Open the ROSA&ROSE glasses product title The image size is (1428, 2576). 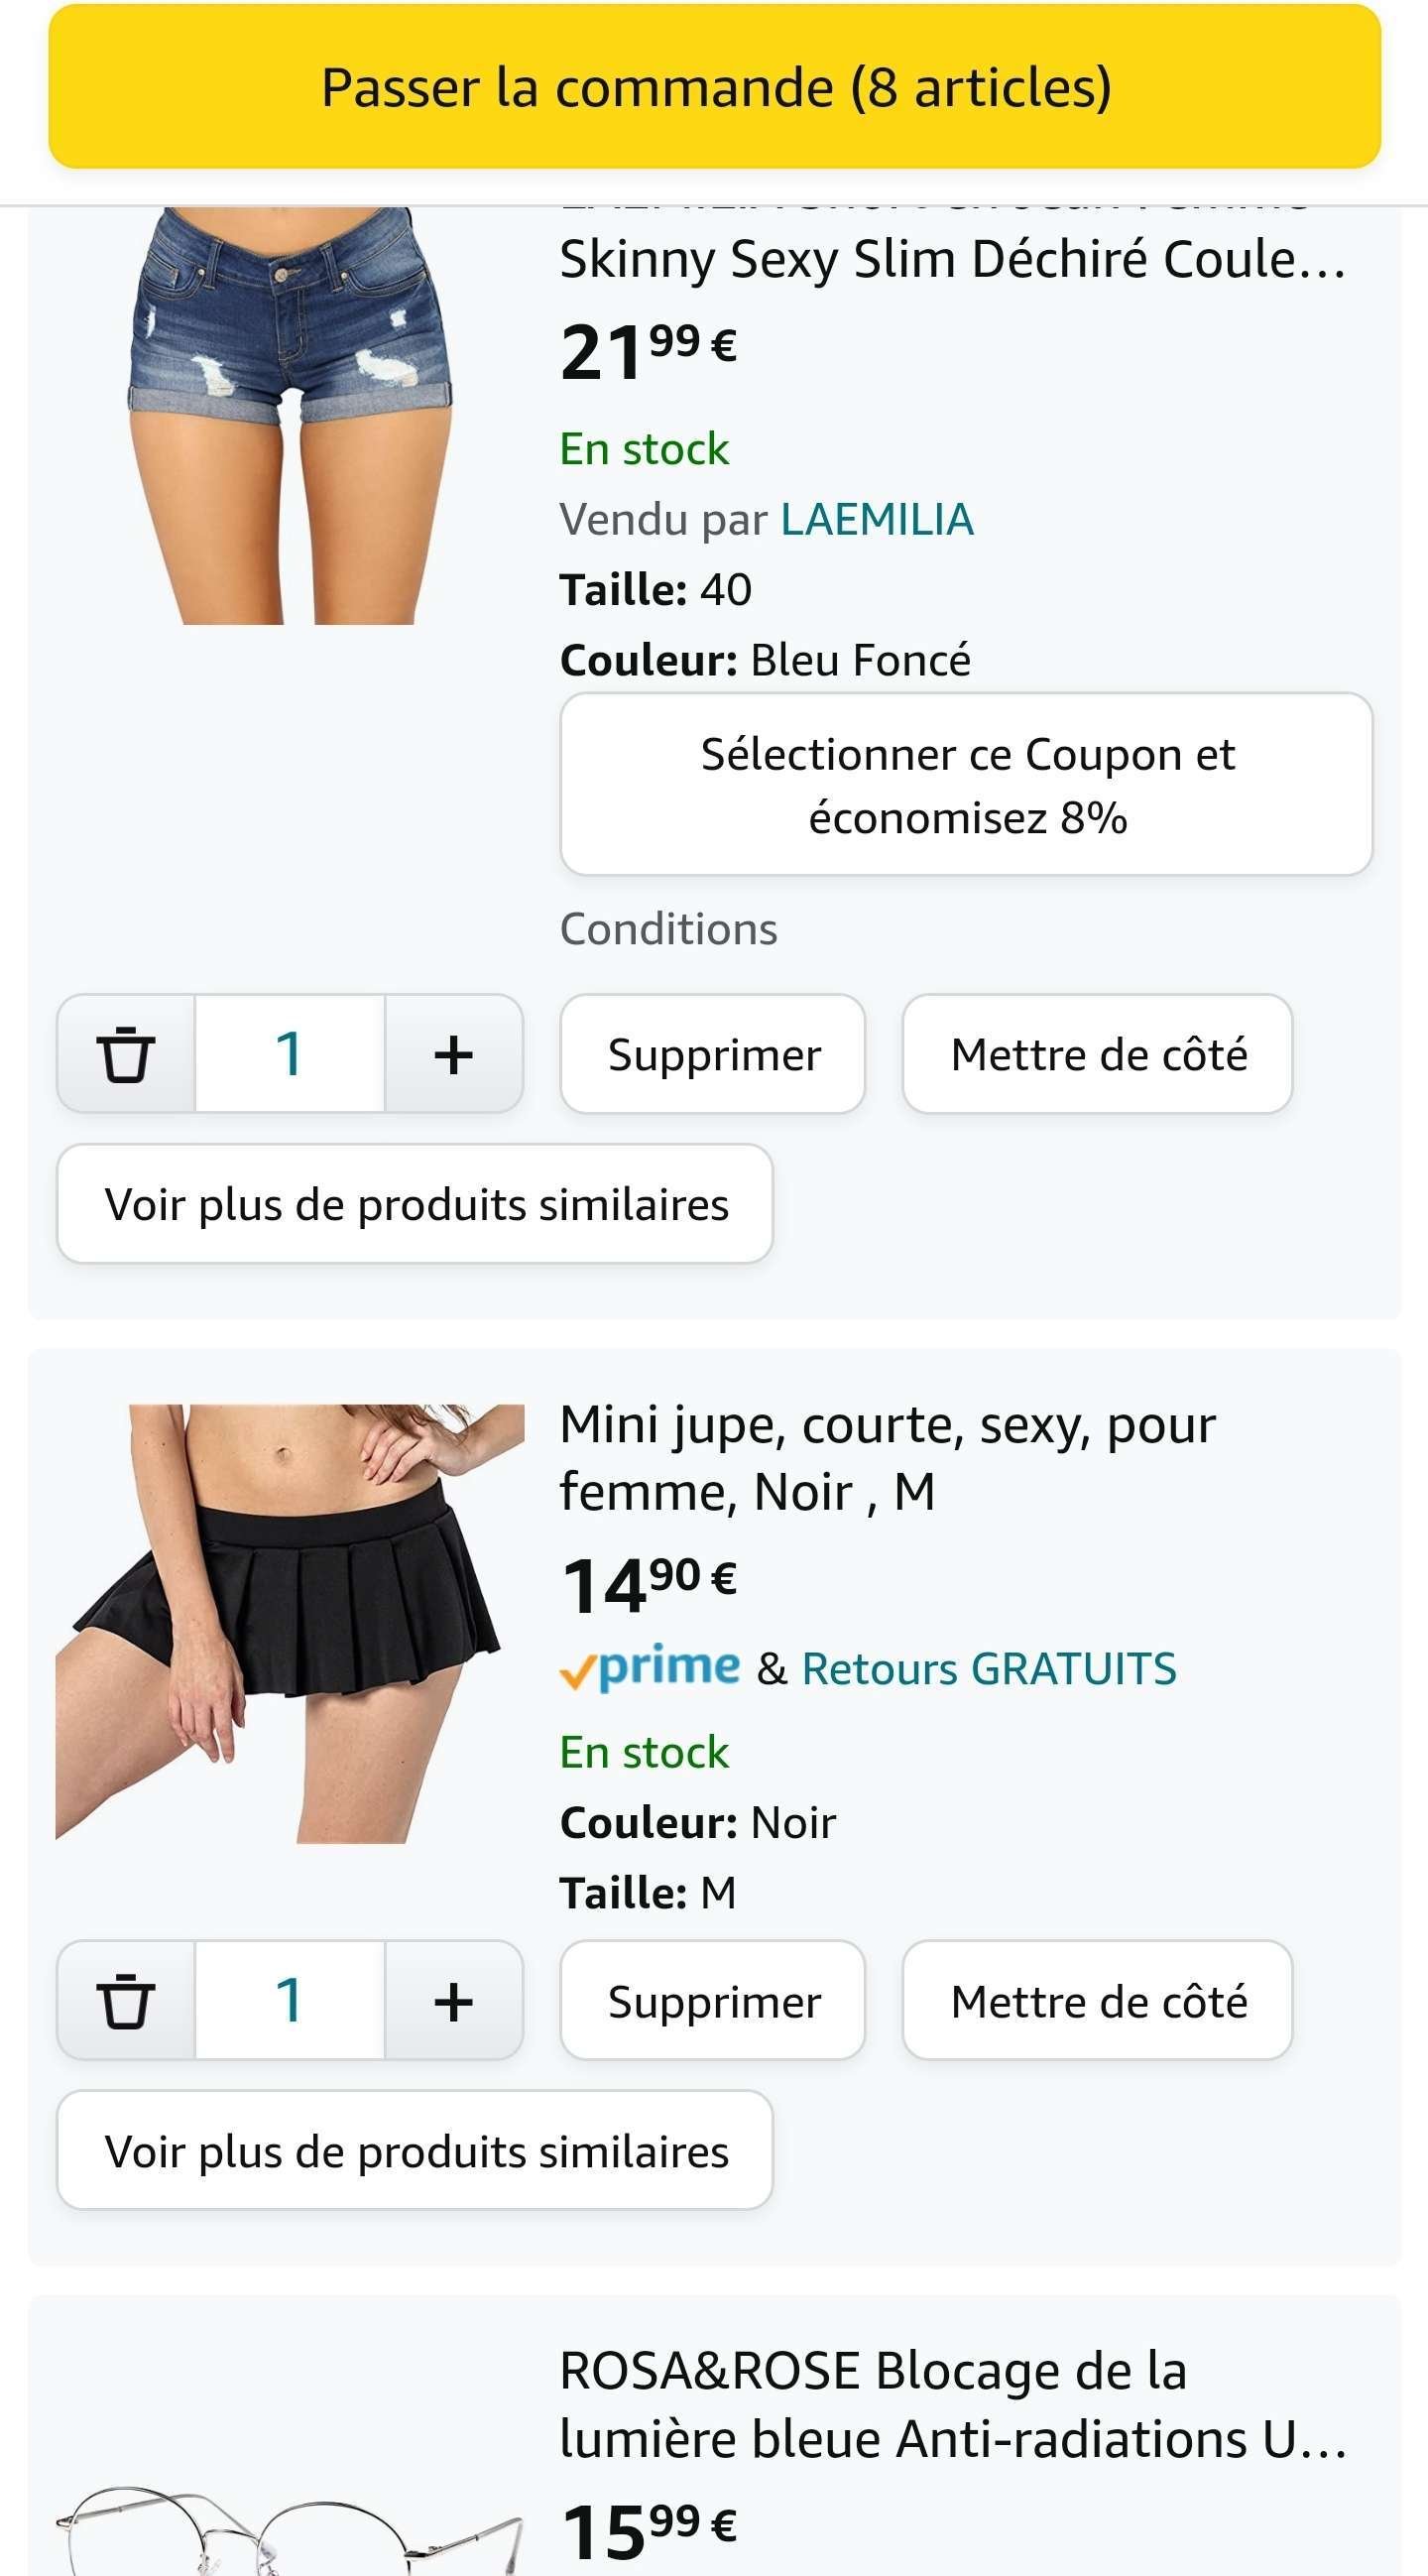point(950,2404)
